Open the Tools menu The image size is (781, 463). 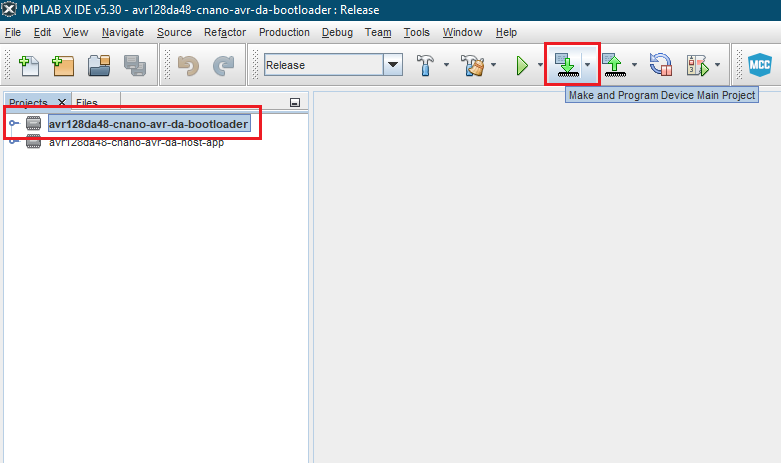click(416, 32)
